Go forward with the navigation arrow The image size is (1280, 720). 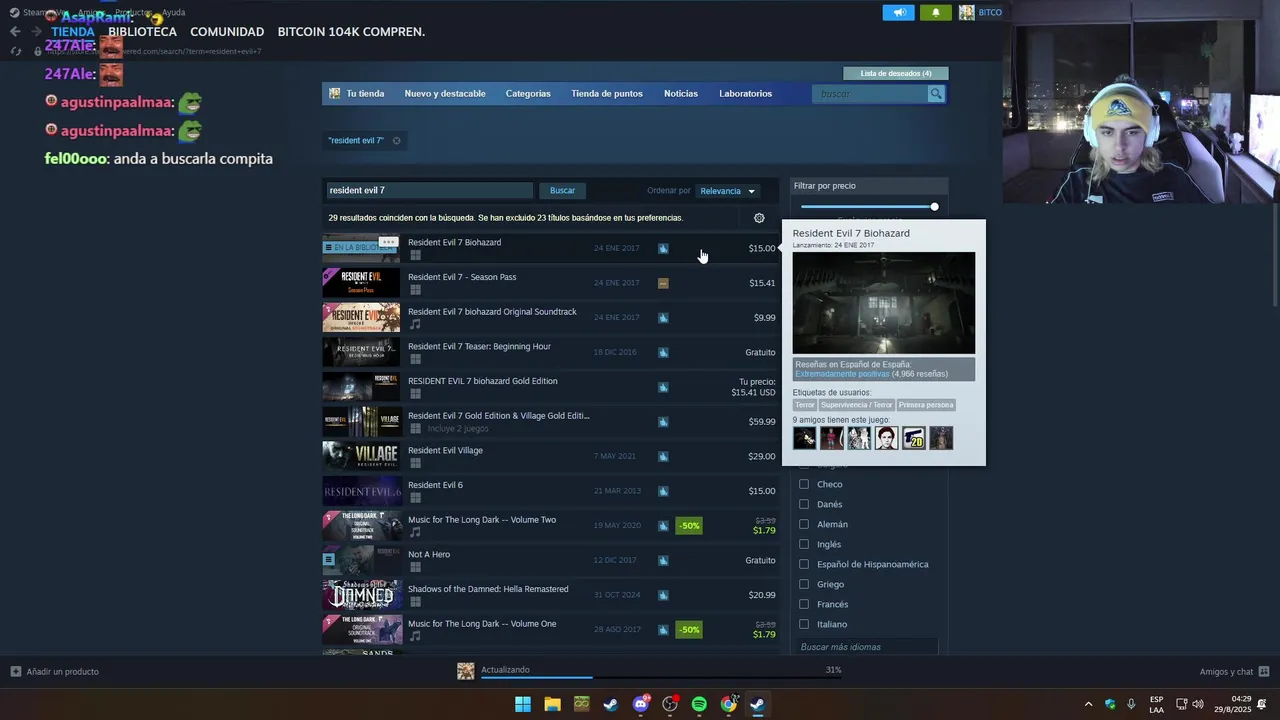pos(36,32)
